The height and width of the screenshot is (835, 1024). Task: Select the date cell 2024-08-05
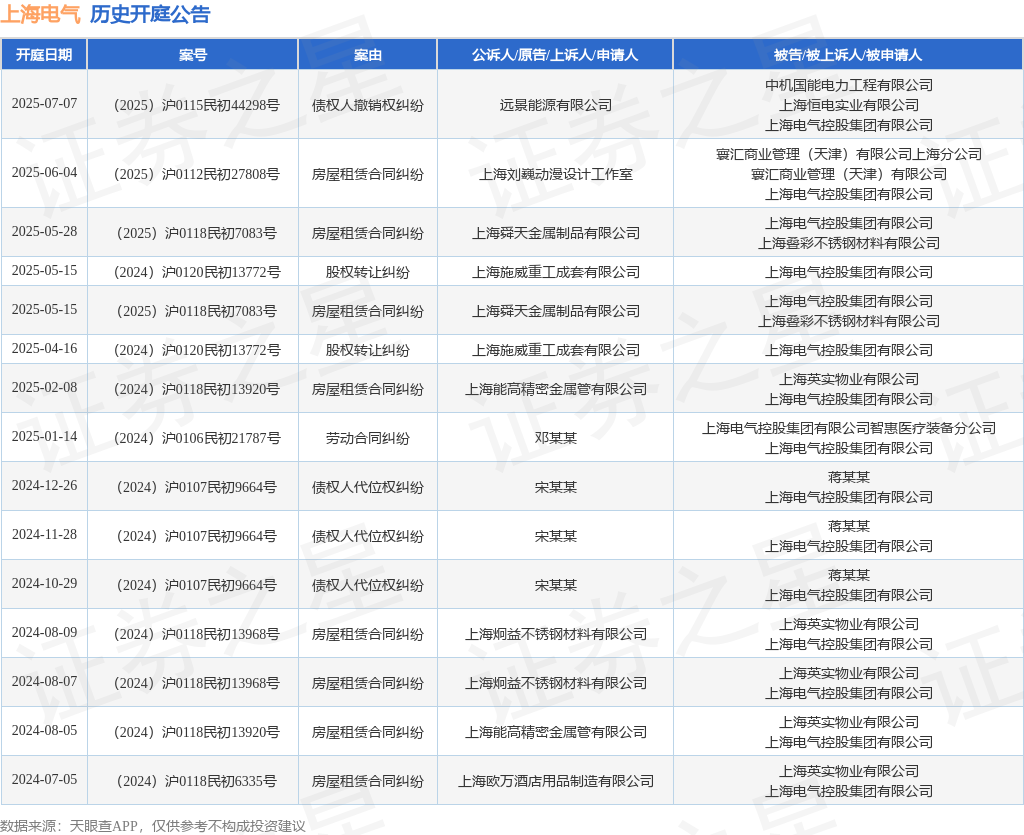[44, 731]
